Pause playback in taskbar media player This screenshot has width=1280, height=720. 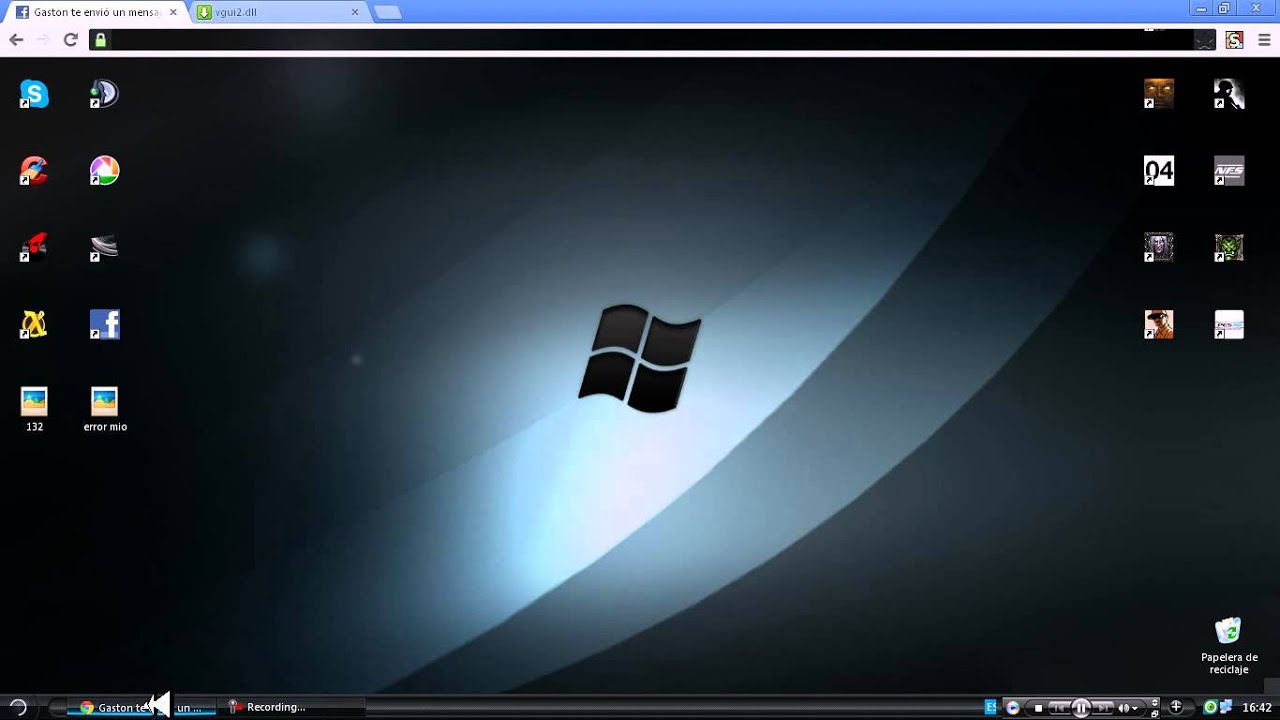click(x=1081, y=708)
